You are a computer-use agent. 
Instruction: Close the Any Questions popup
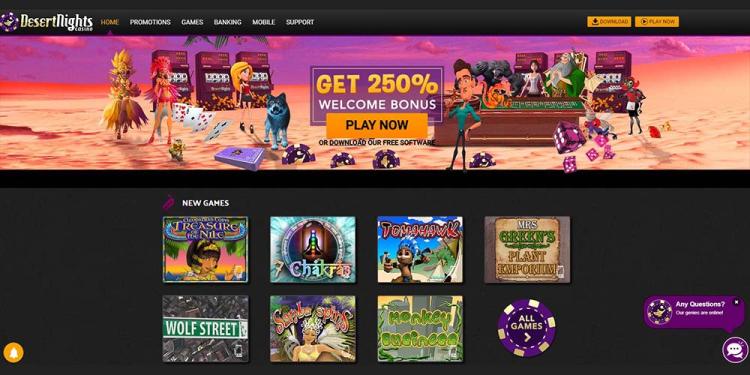[736, 302]
